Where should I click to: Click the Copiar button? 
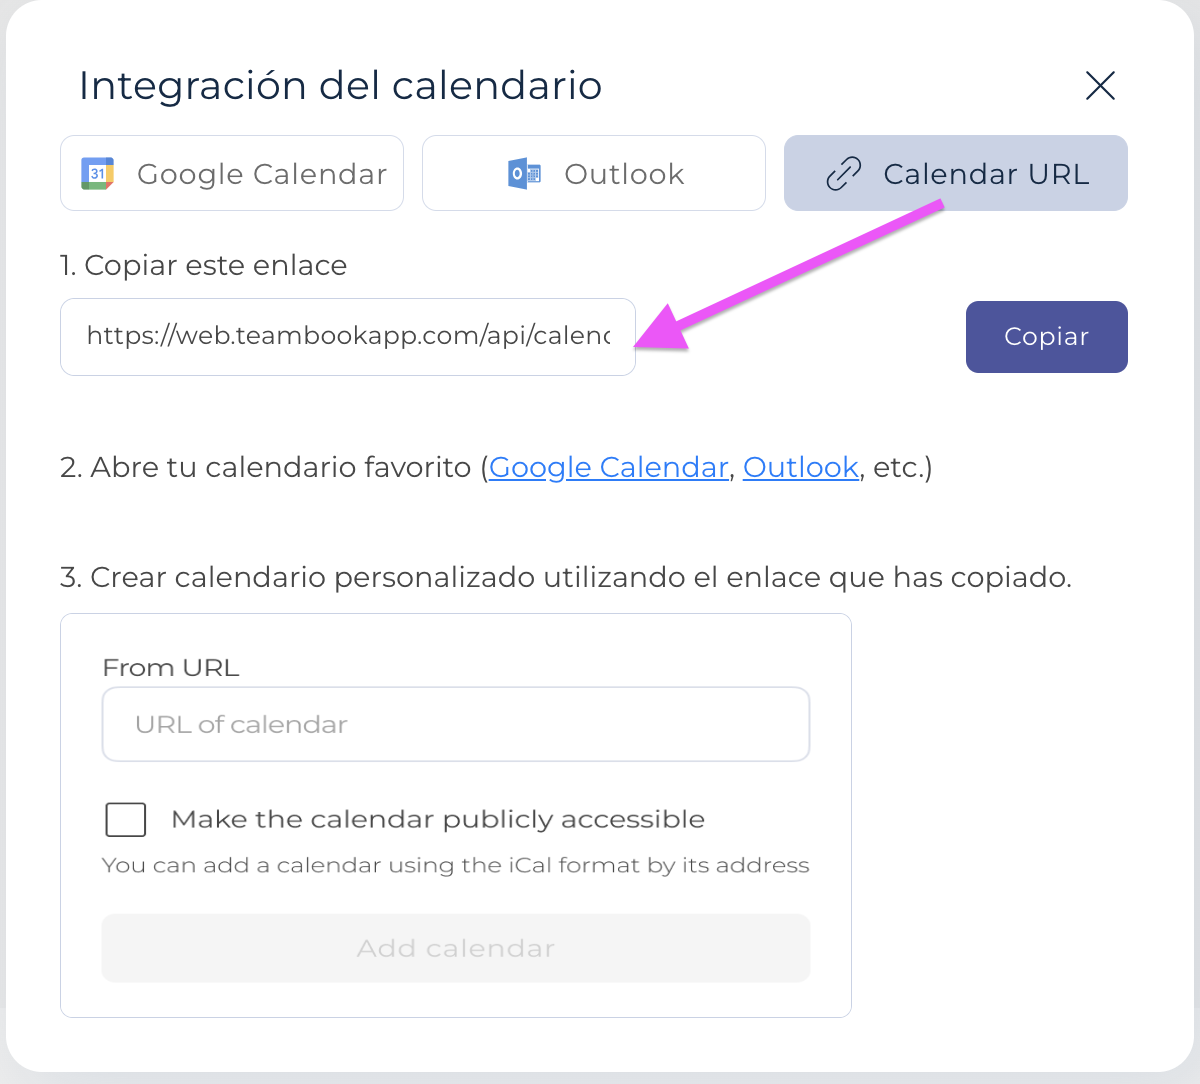pyautogui.click(x=1047, y=337)
